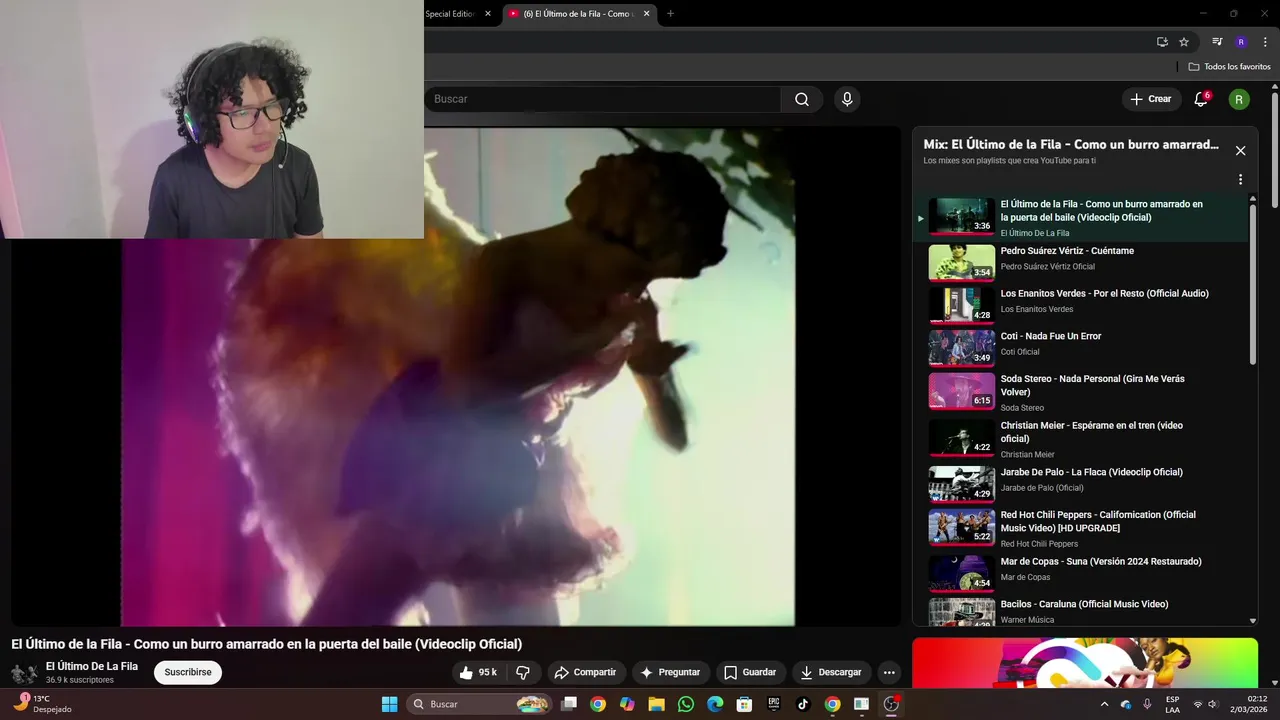Open YouTube notifications bell

[x=1201, y=99]
